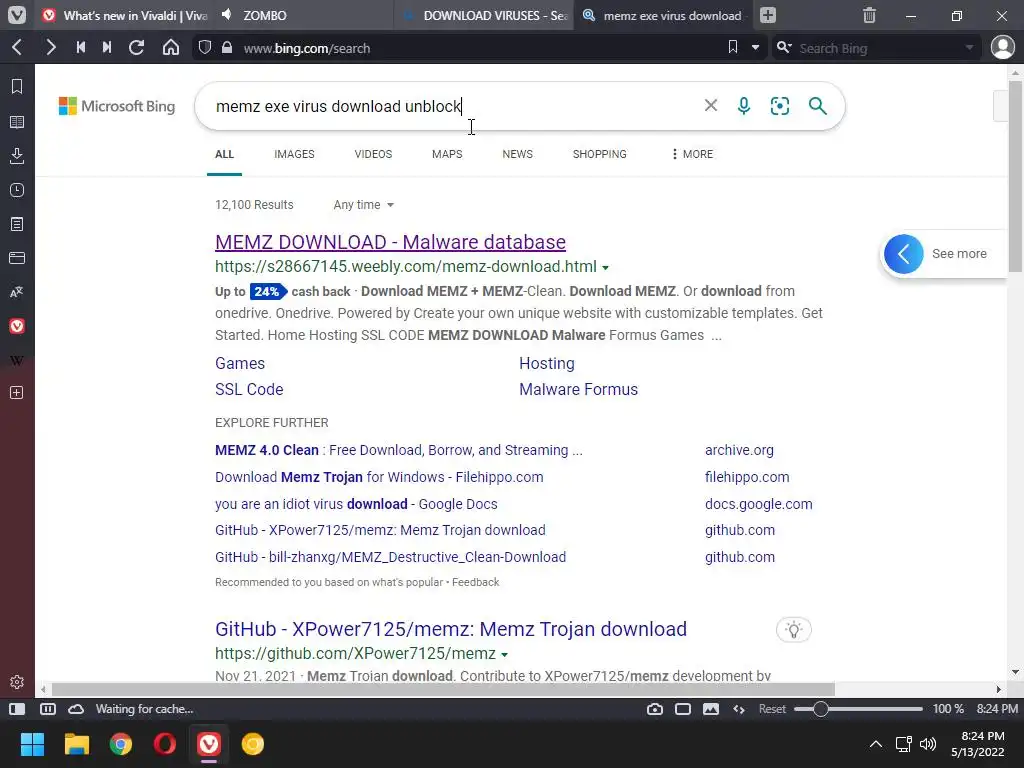Open sync cloud status icon
Viewport: 1024px width, 768px height.
coord(76,709)
